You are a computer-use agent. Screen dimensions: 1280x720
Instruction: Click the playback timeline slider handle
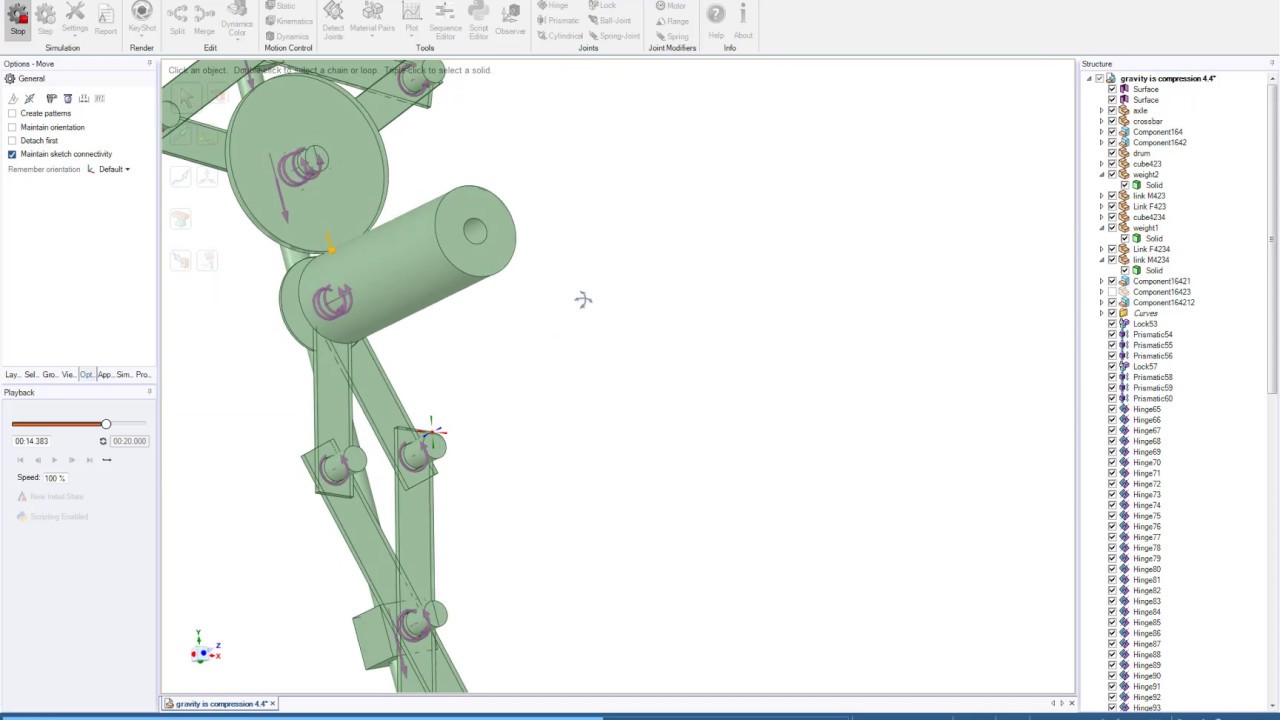(x=106, y=425)
